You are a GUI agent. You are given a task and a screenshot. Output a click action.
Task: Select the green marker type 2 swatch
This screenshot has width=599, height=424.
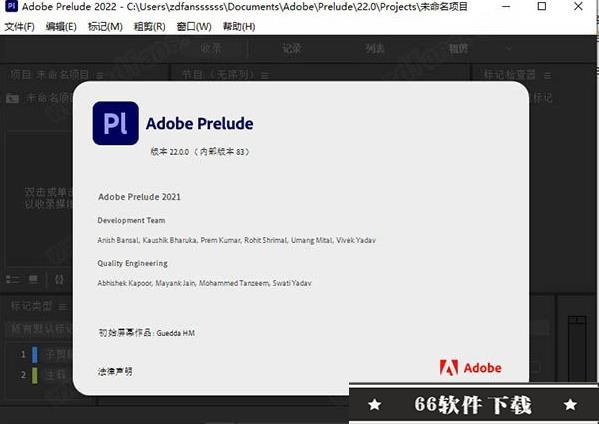(x=35, y=375)
